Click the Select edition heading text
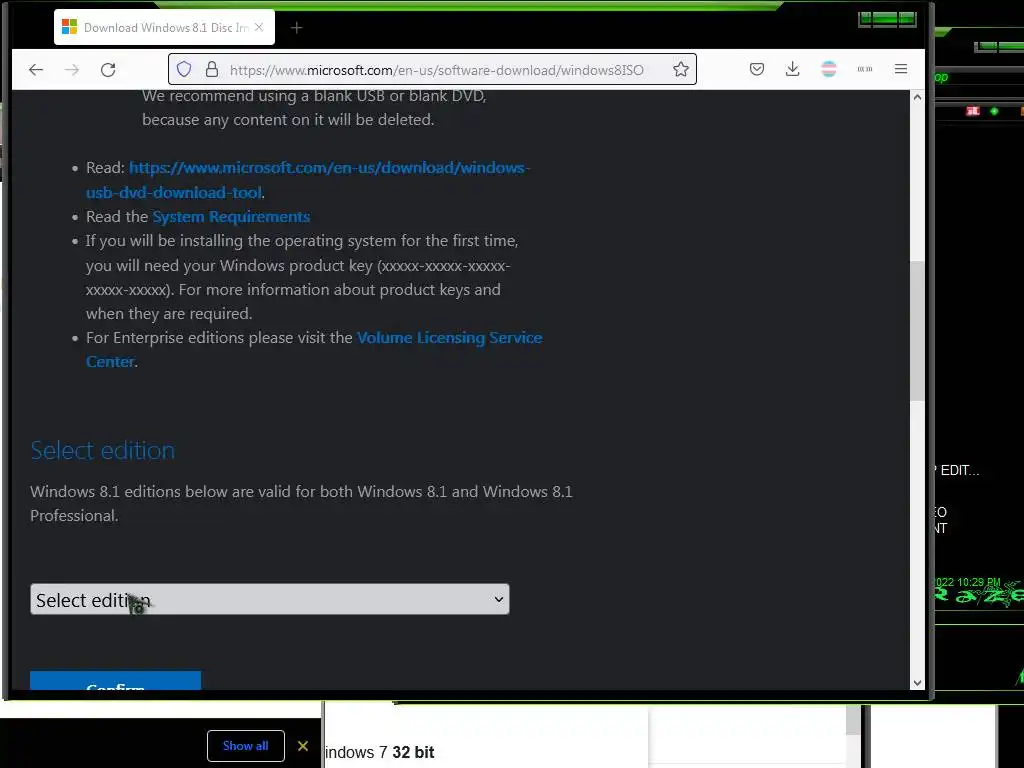Viewport: 1024px width, 768px height. click(103, 451)
